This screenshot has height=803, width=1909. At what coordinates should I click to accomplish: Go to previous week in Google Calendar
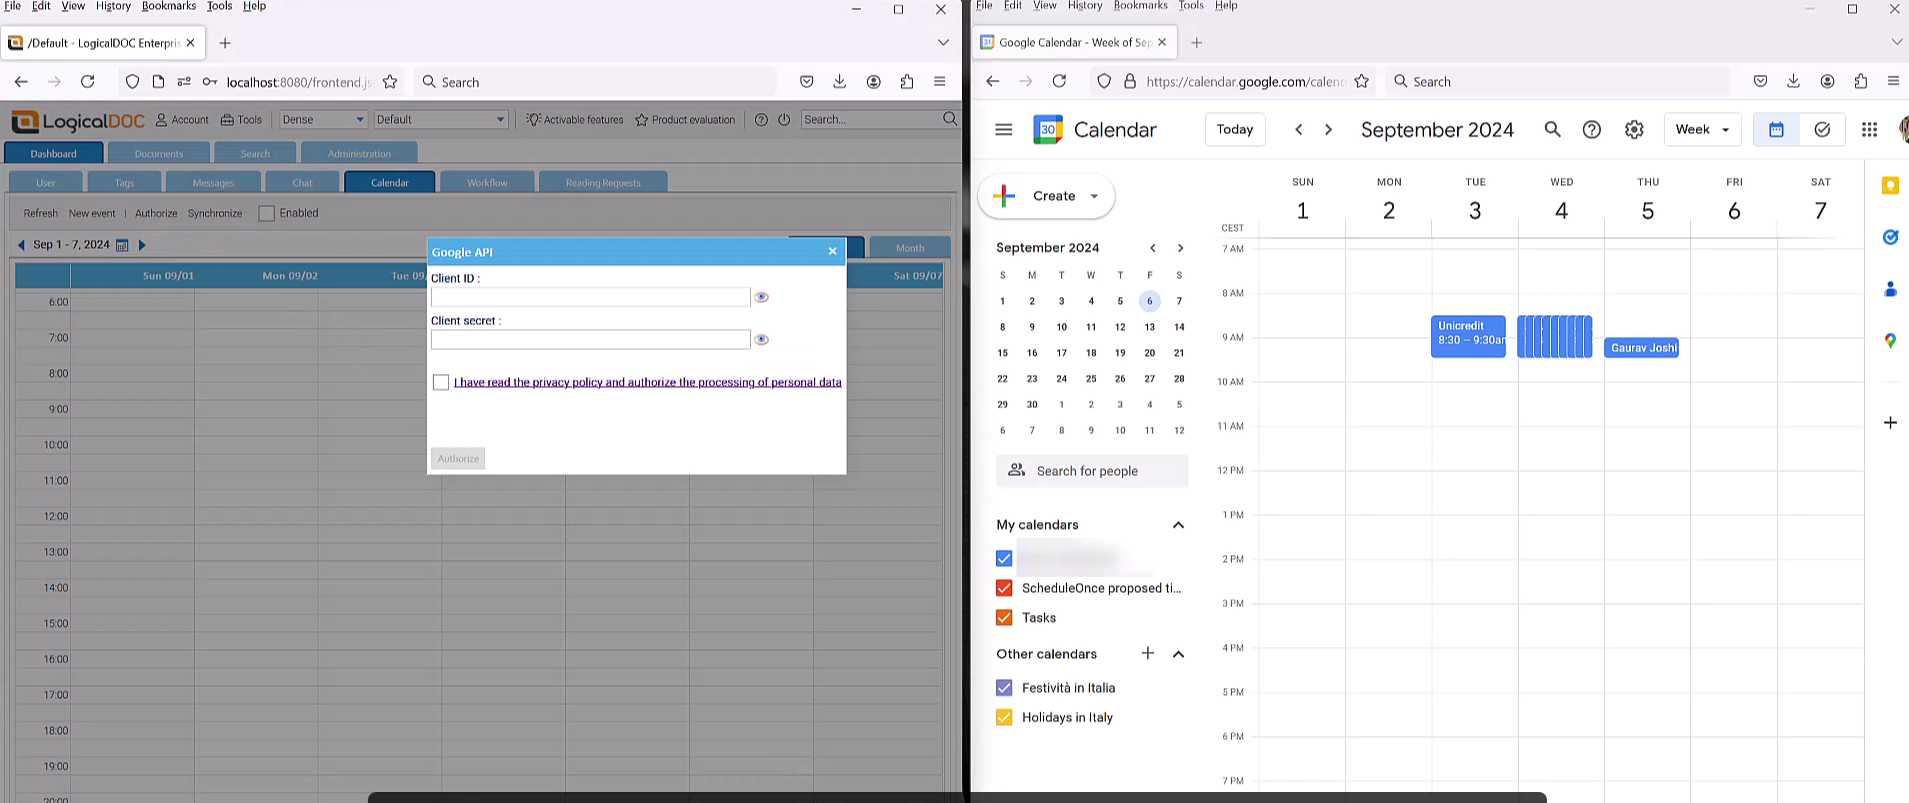(x=1298, y=129)
